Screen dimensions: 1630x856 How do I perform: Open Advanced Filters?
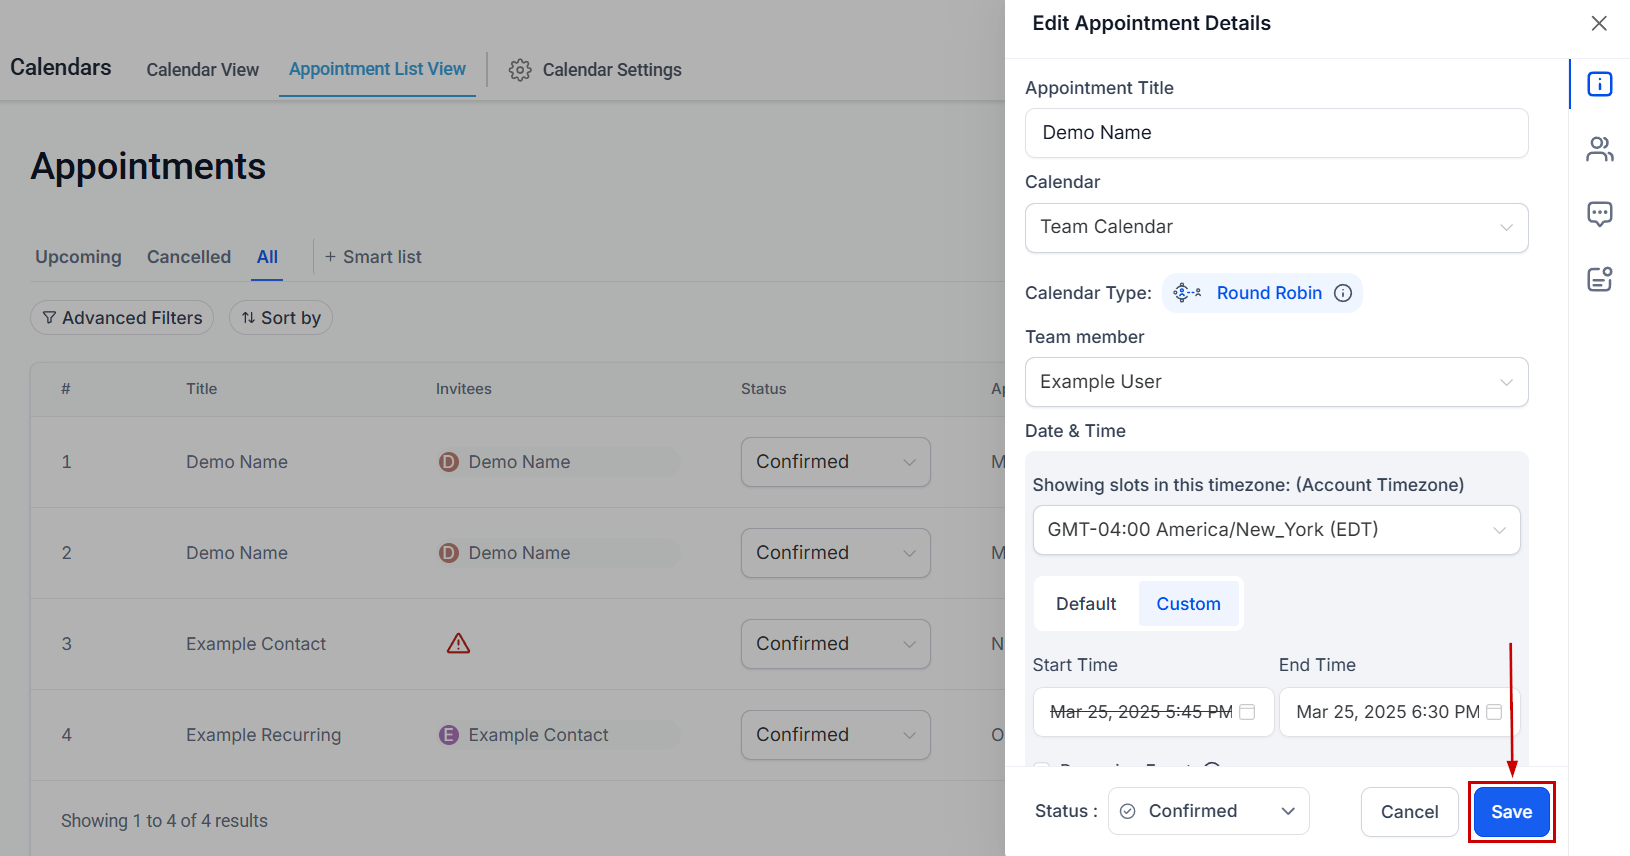tap(122, 318)
